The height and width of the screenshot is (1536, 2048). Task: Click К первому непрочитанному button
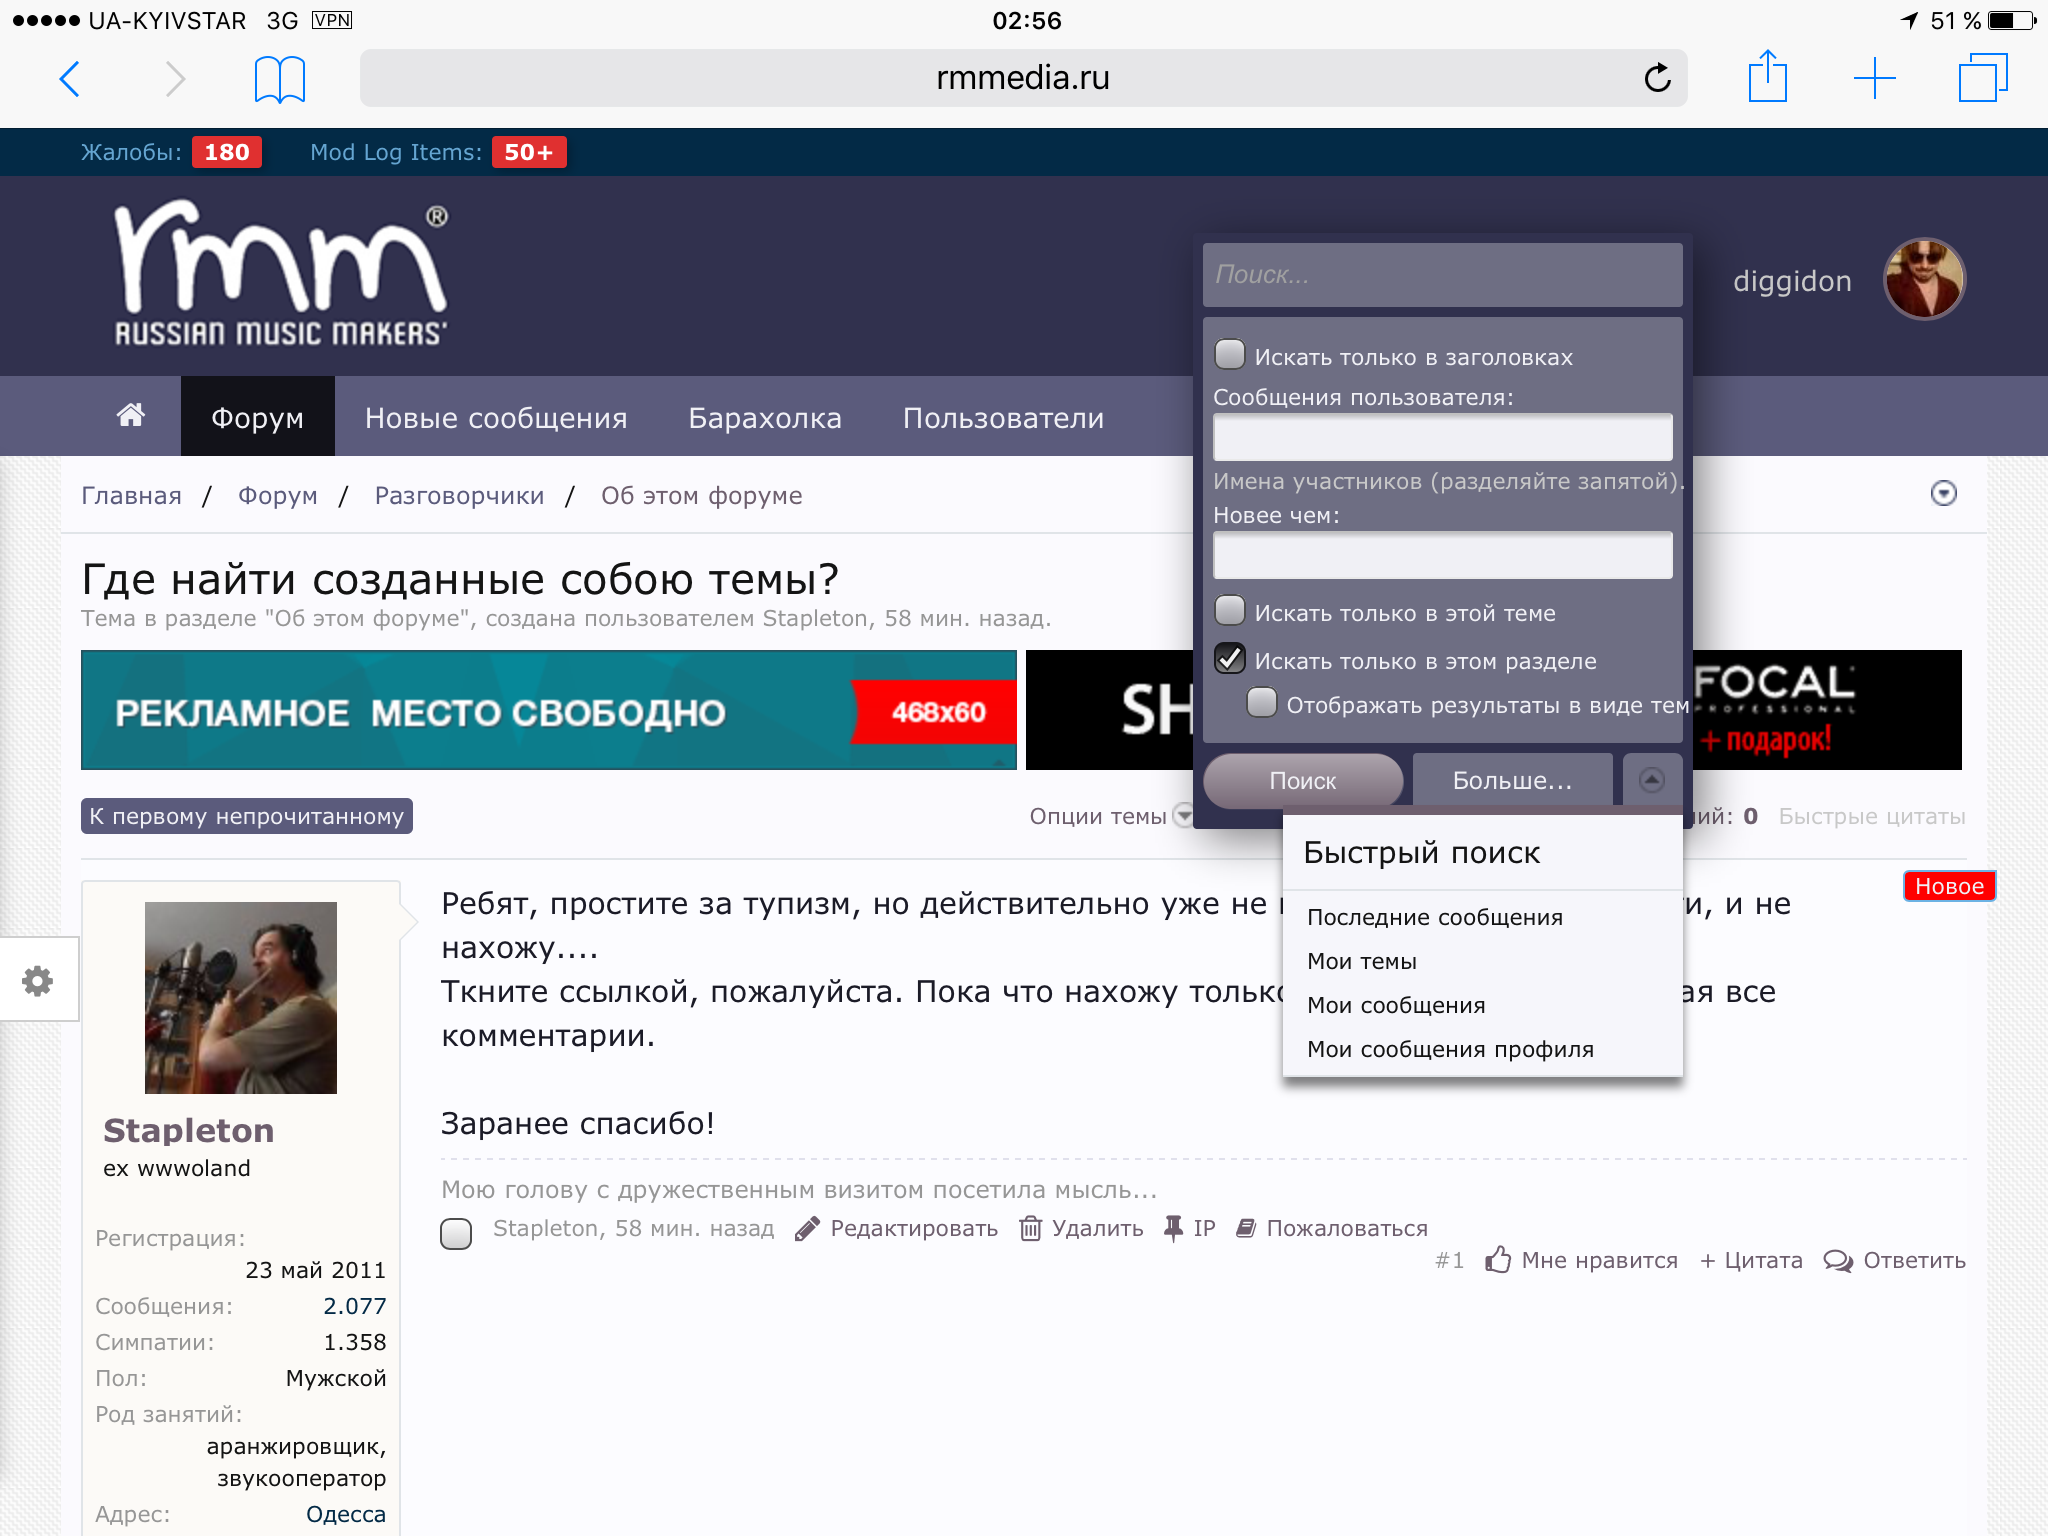click(x=247, y=816)
